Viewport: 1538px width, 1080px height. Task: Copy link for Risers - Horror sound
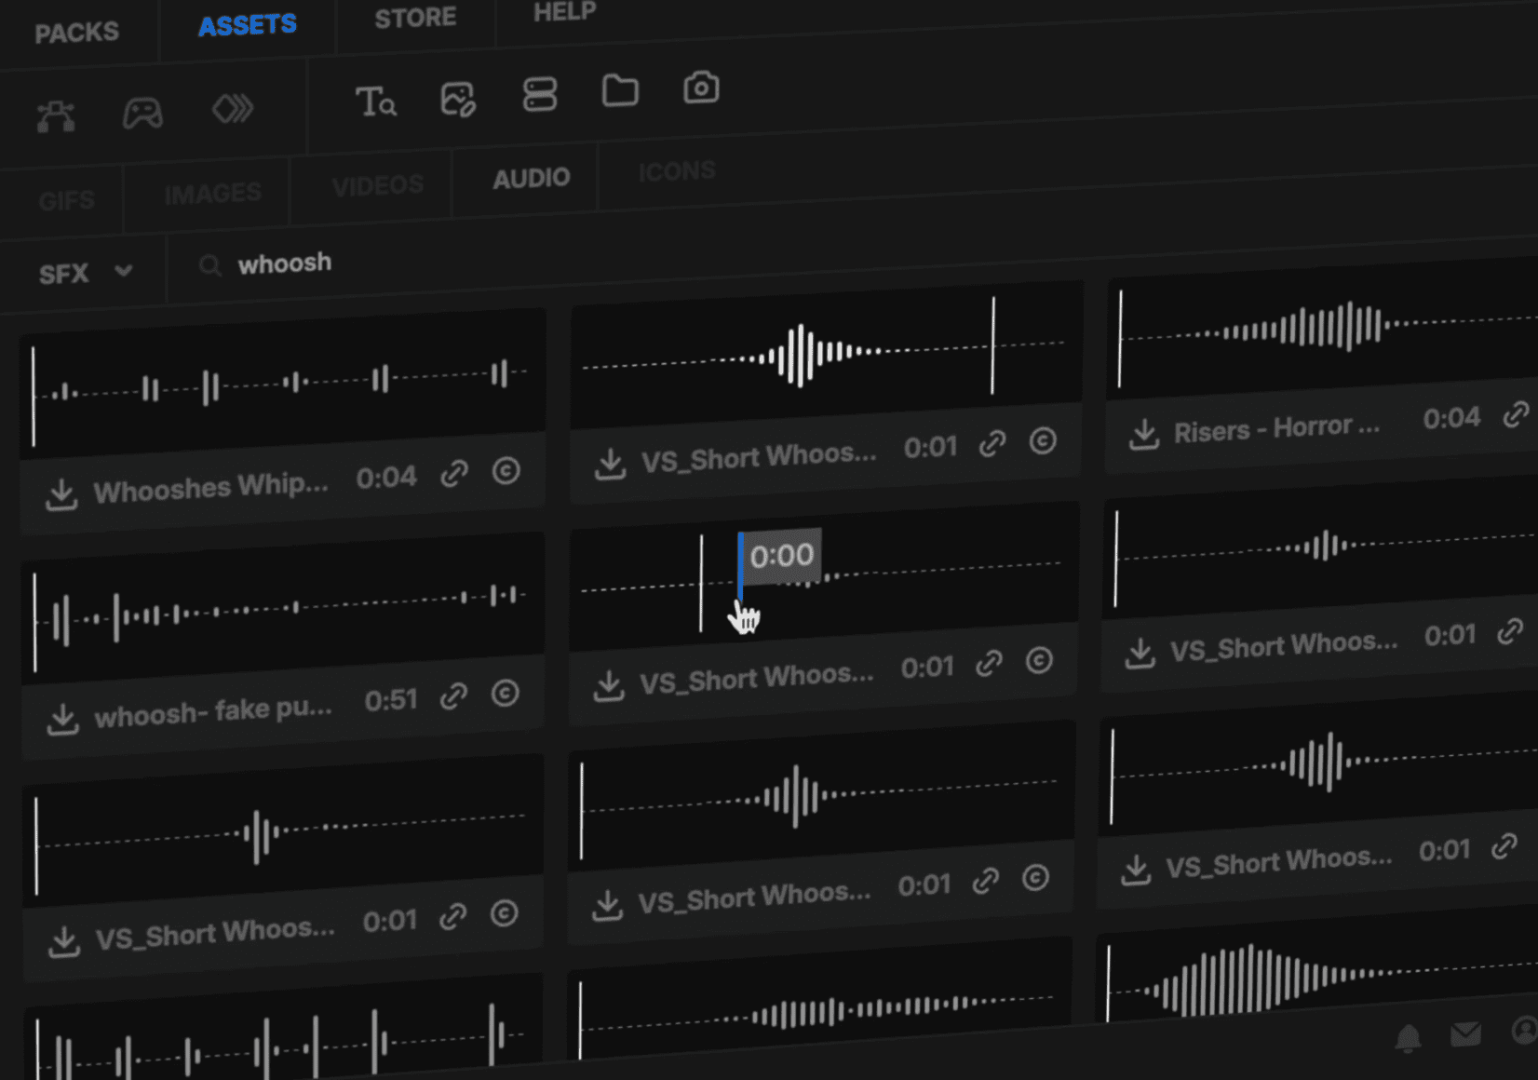pyautogui.click(x=1516, y=414)
